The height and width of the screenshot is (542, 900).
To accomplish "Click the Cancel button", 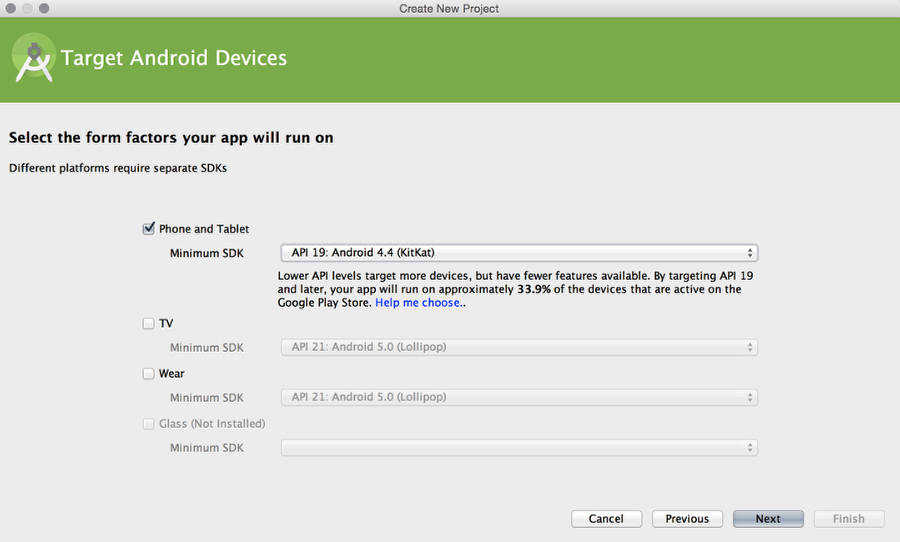I will (x=606, y=518).
